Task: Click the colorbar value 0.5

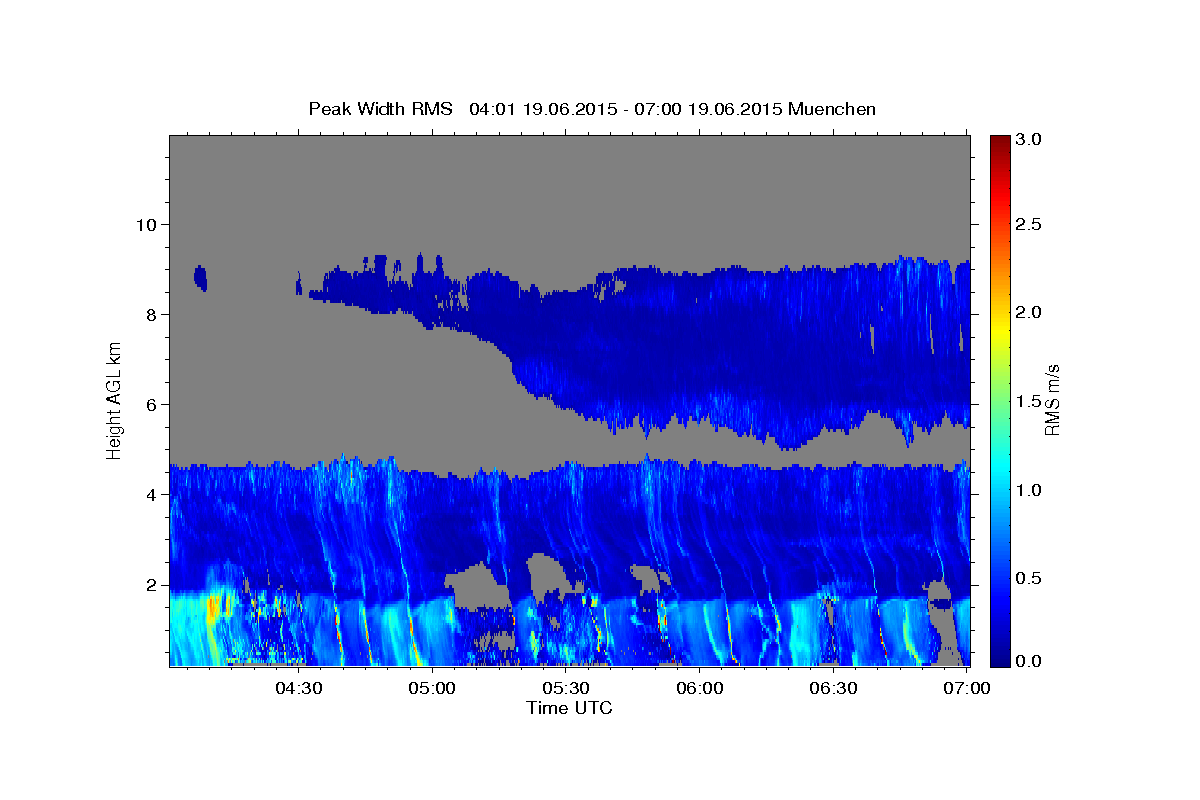Action: point(1030,578)
